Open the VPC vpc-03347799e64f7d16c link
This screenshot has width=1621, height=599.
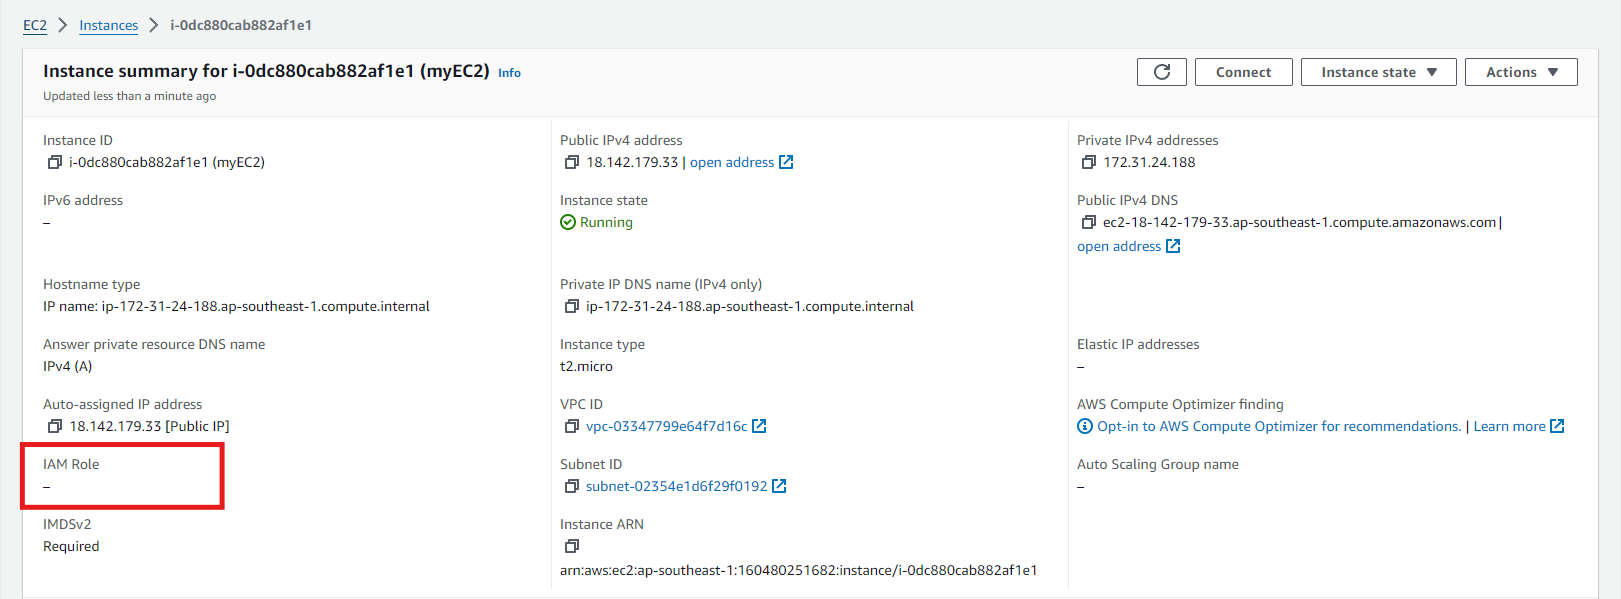point(667,426)
